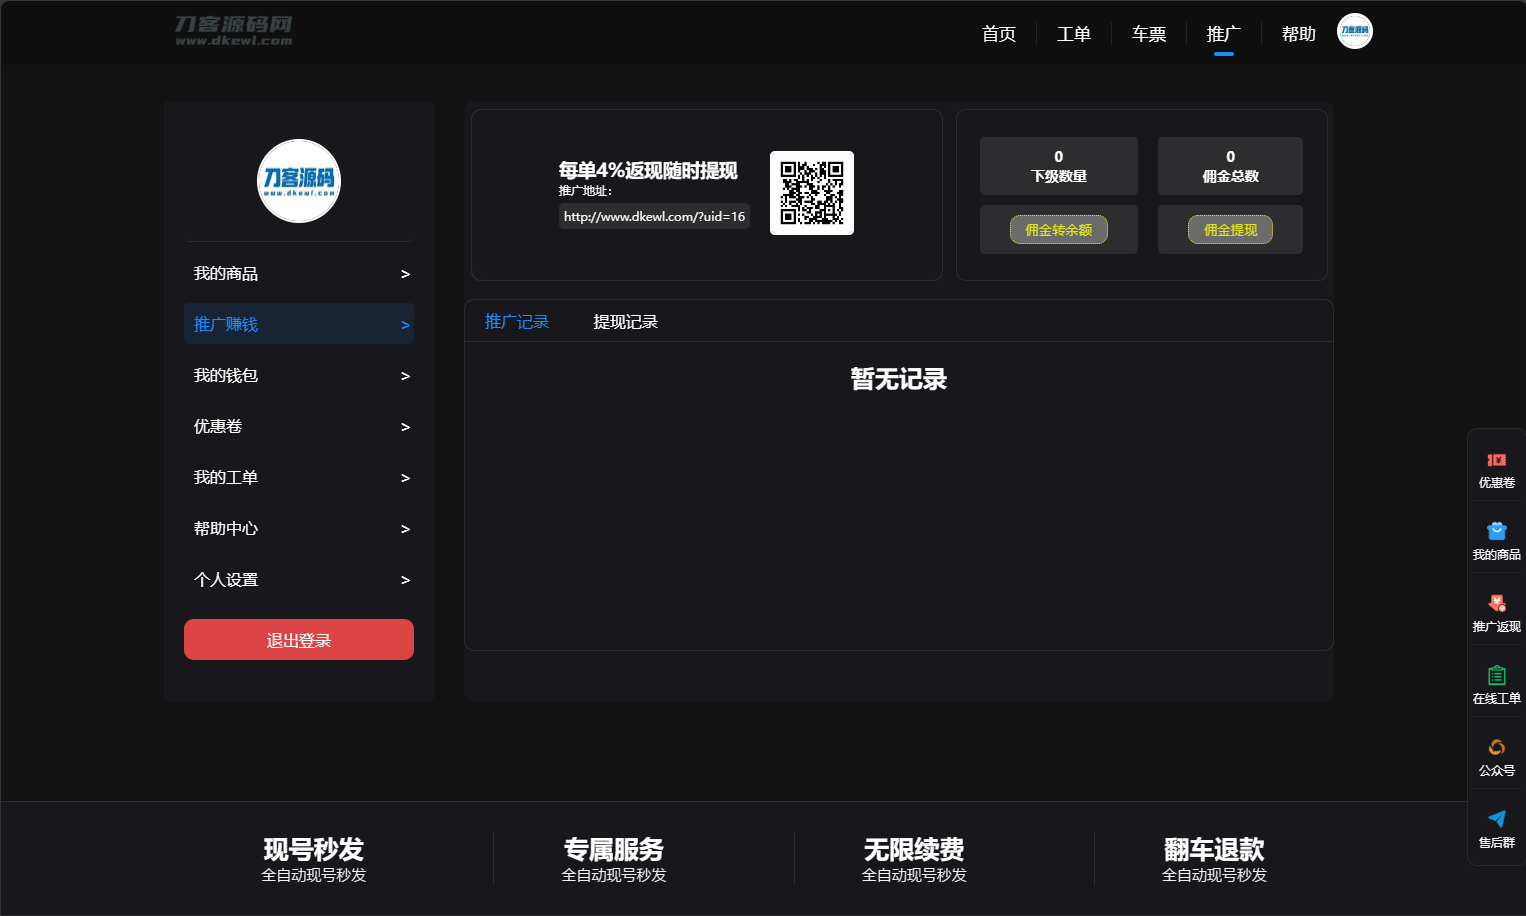Viewport: 1526px width, 916px height.
Task: Switch to the 提现记录 tab
Action: [x=624, y=321]
